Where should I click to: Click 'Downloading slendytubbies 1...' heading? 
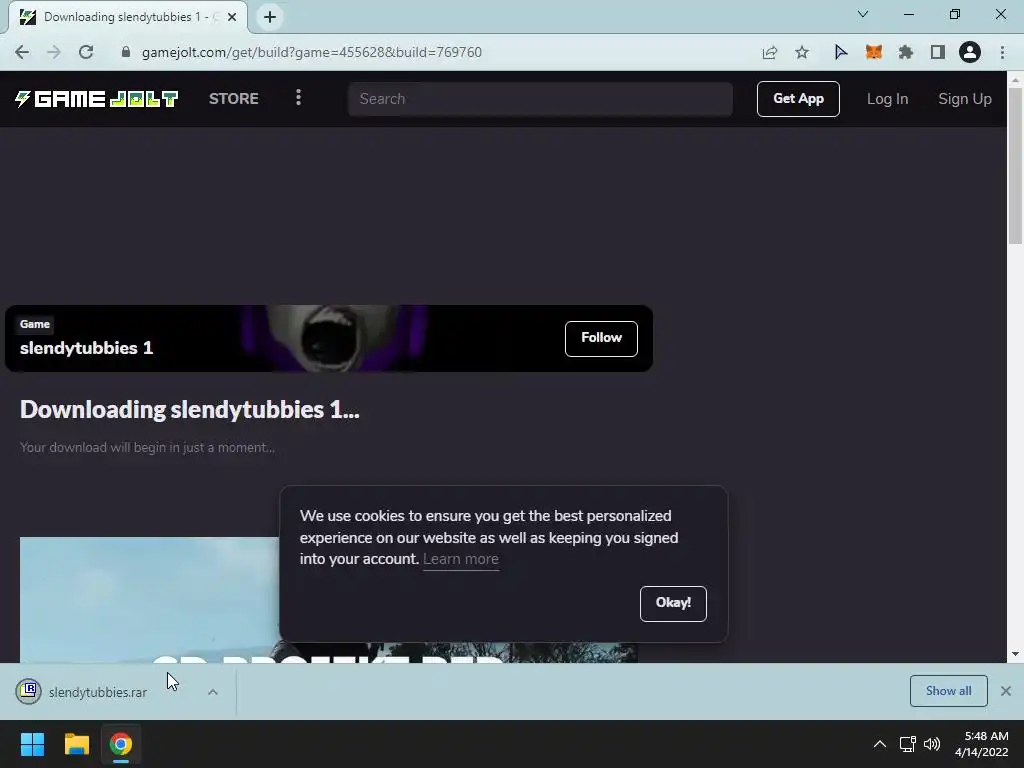pyautogui.click(x=189, y=409)
